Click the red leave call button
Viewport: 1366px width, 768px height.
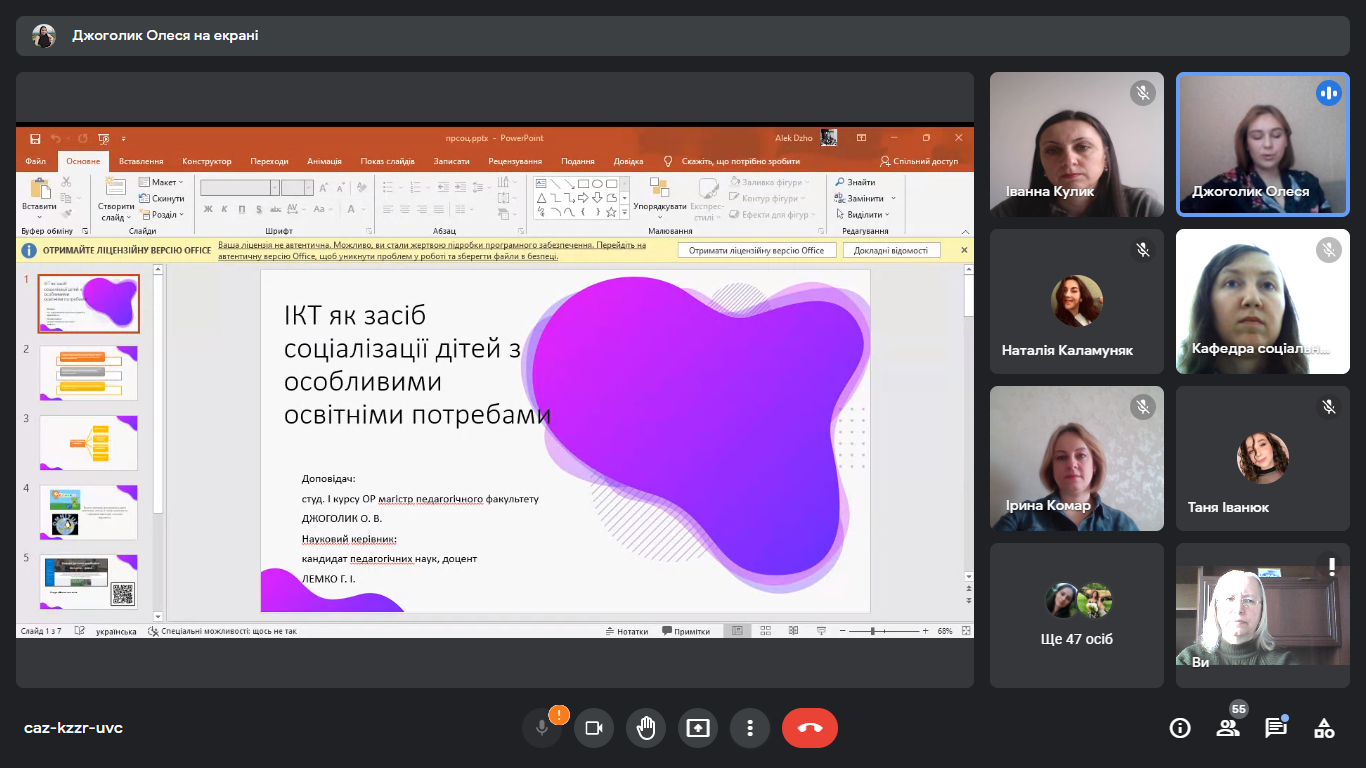coord(809,728)
